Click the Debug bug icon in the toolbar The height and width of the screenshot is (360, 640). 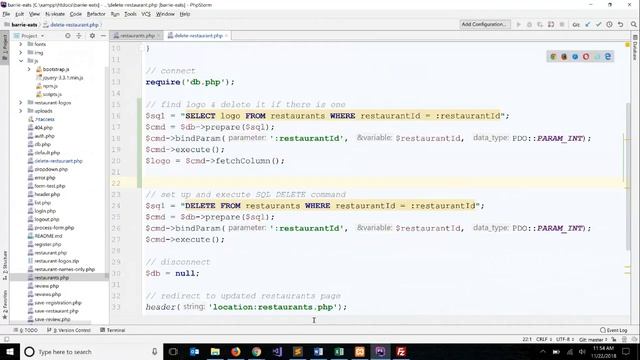tap(529, 24)
